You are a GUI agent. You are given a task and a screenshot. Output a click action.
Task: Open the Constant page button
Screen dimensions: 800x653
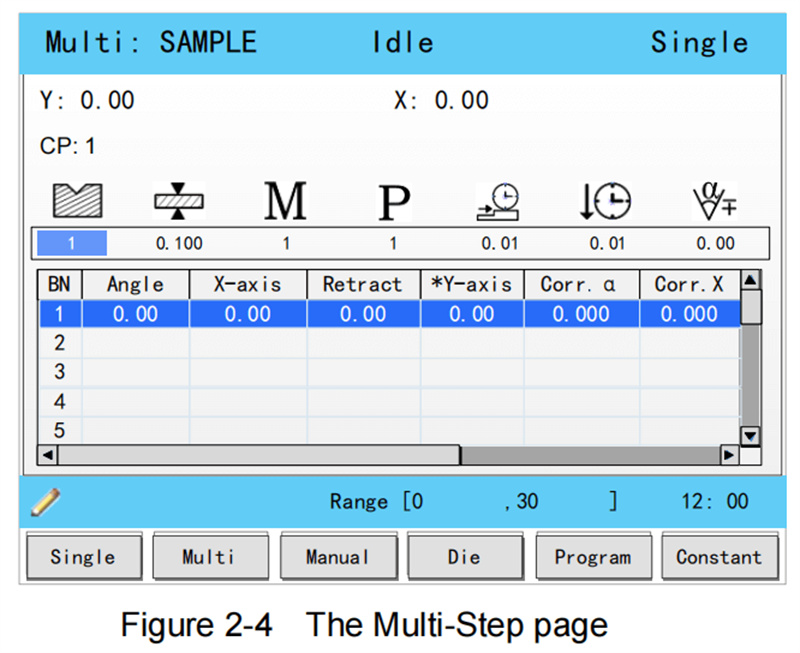pyautogui.click(x=720, y=557)
